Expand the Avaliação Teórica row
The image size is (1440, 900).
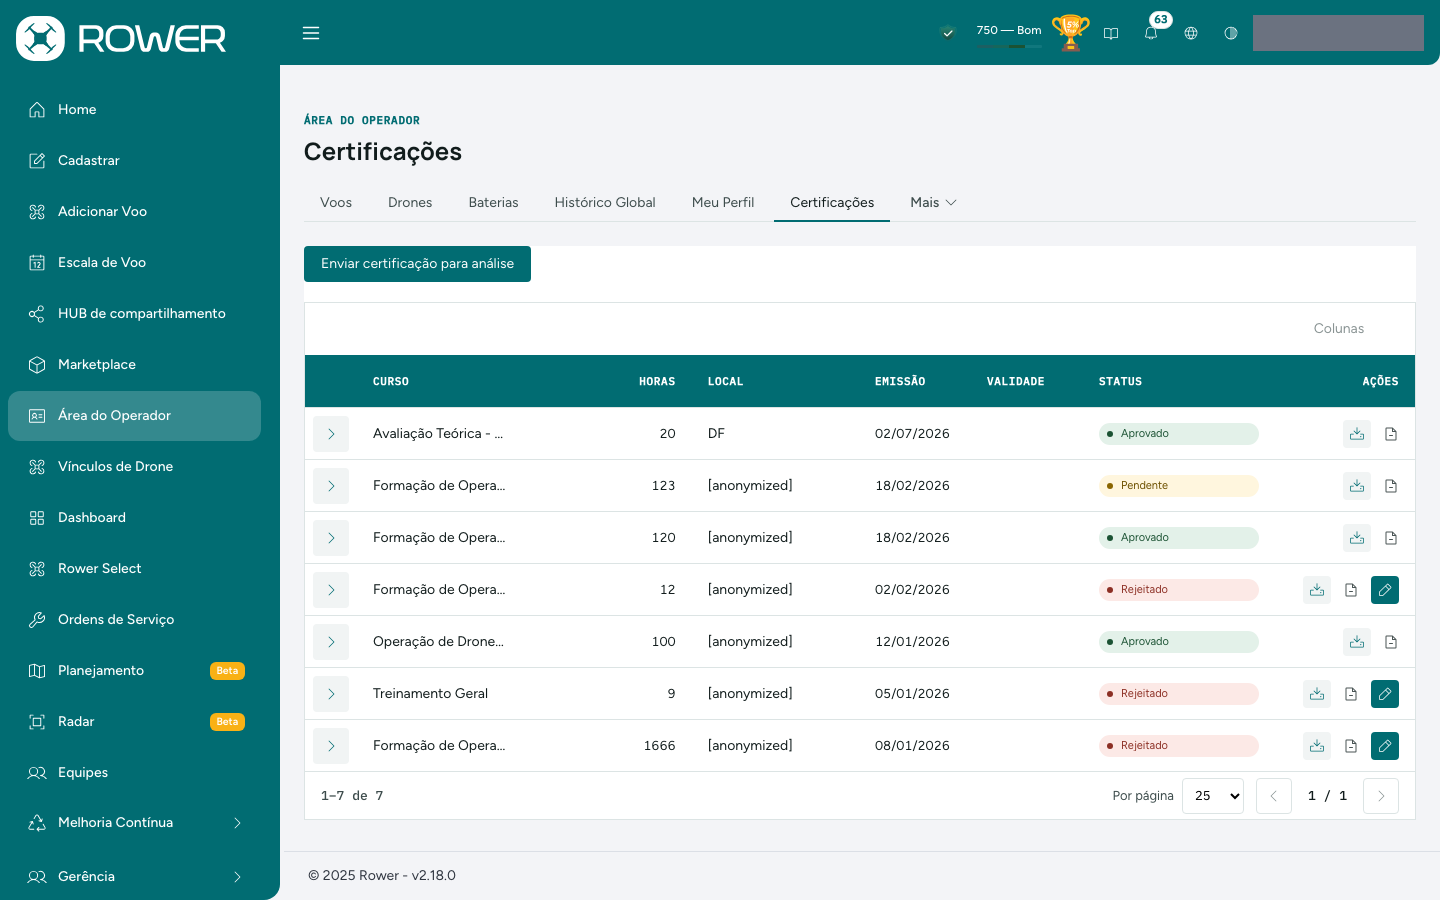coord(331,434)
